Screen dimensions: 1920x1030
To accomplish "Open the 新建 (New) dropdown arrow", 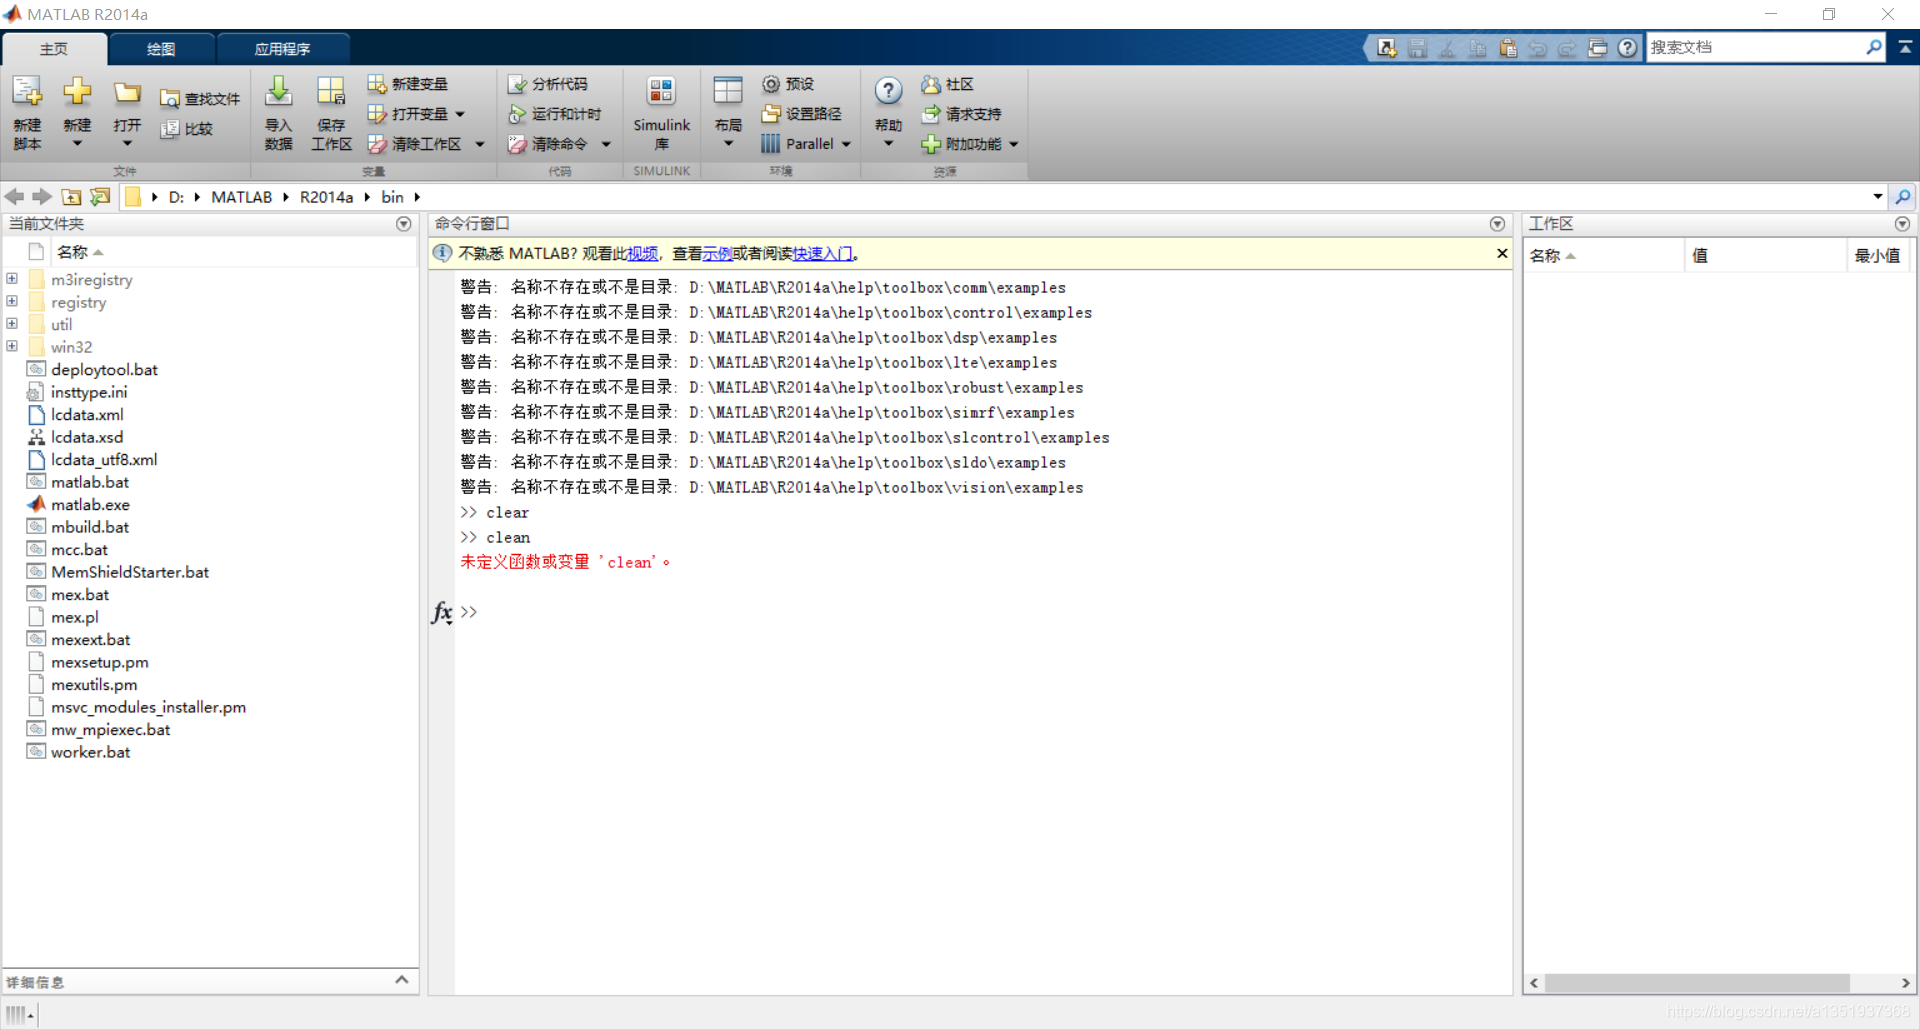I will [x=77, y=144].
